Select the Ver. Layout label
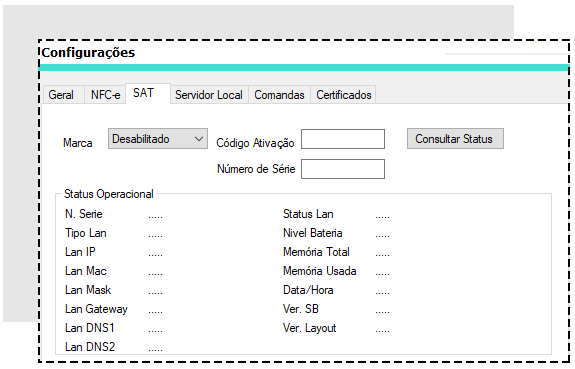This screenshot has height=369, width=575. [310, 328]
